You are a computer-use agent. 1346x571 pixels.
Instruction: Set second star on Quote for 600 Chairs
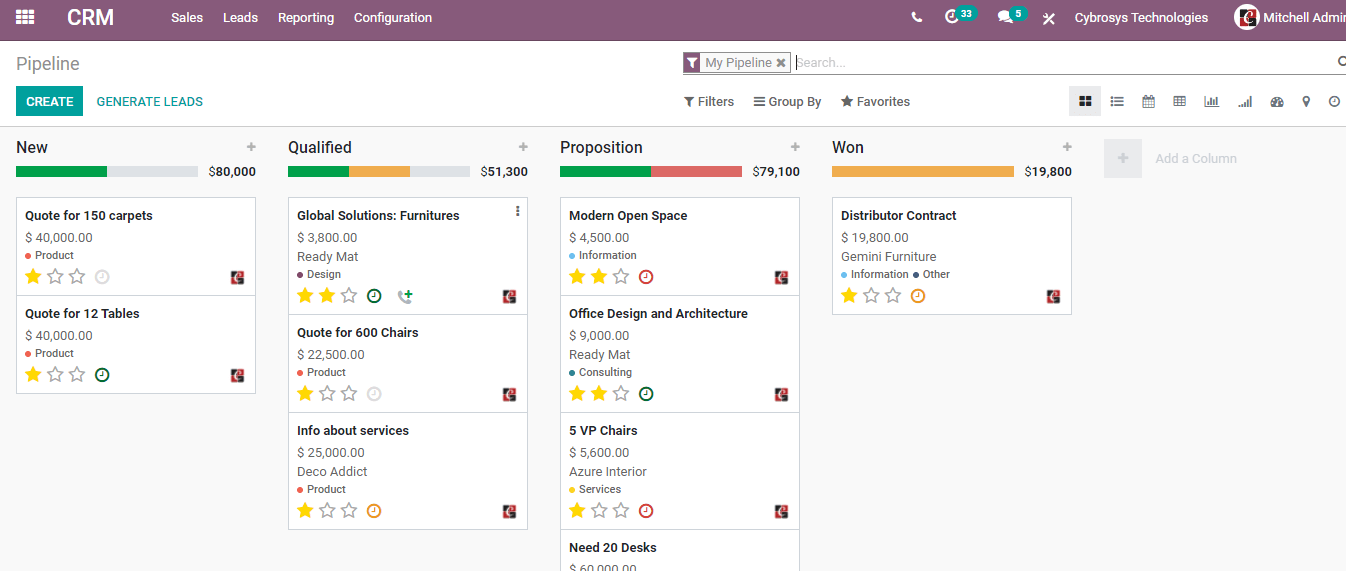(x=327, y=394)
